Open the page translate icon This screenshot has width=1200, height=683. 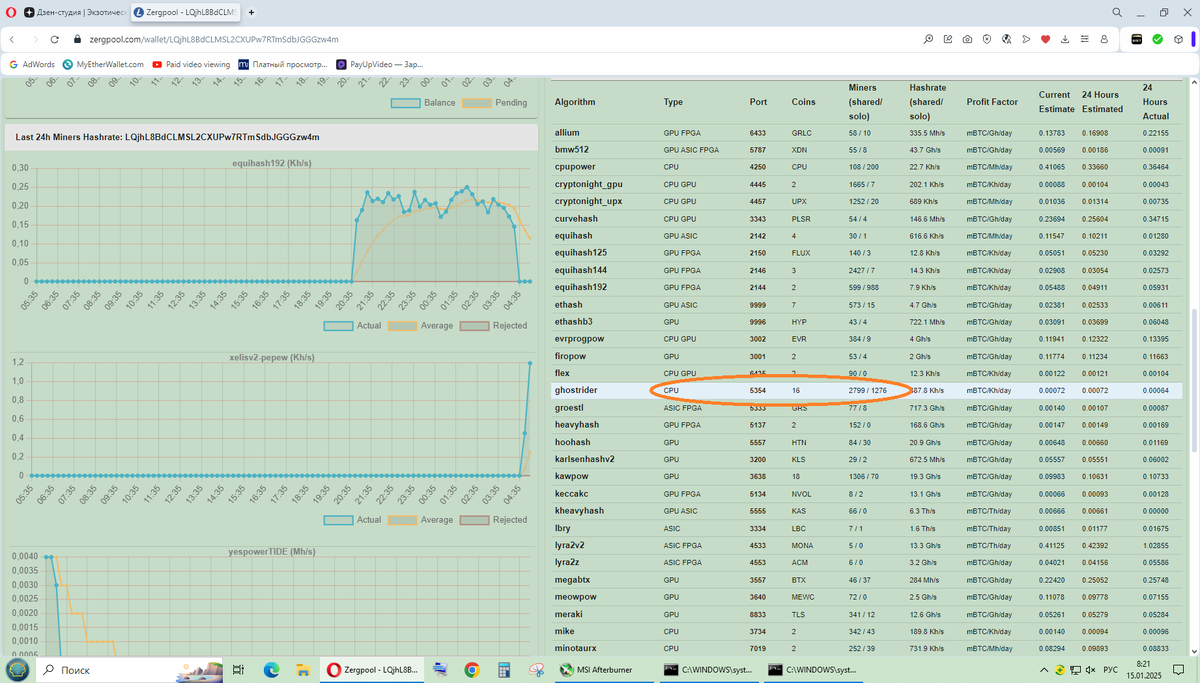[x=1006, y=39]
